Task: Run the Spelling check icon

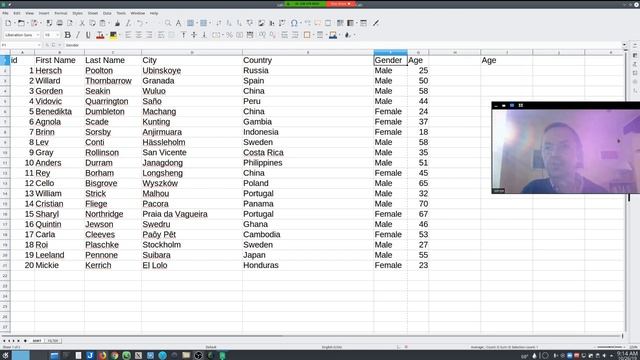Action: pos(178,23)
